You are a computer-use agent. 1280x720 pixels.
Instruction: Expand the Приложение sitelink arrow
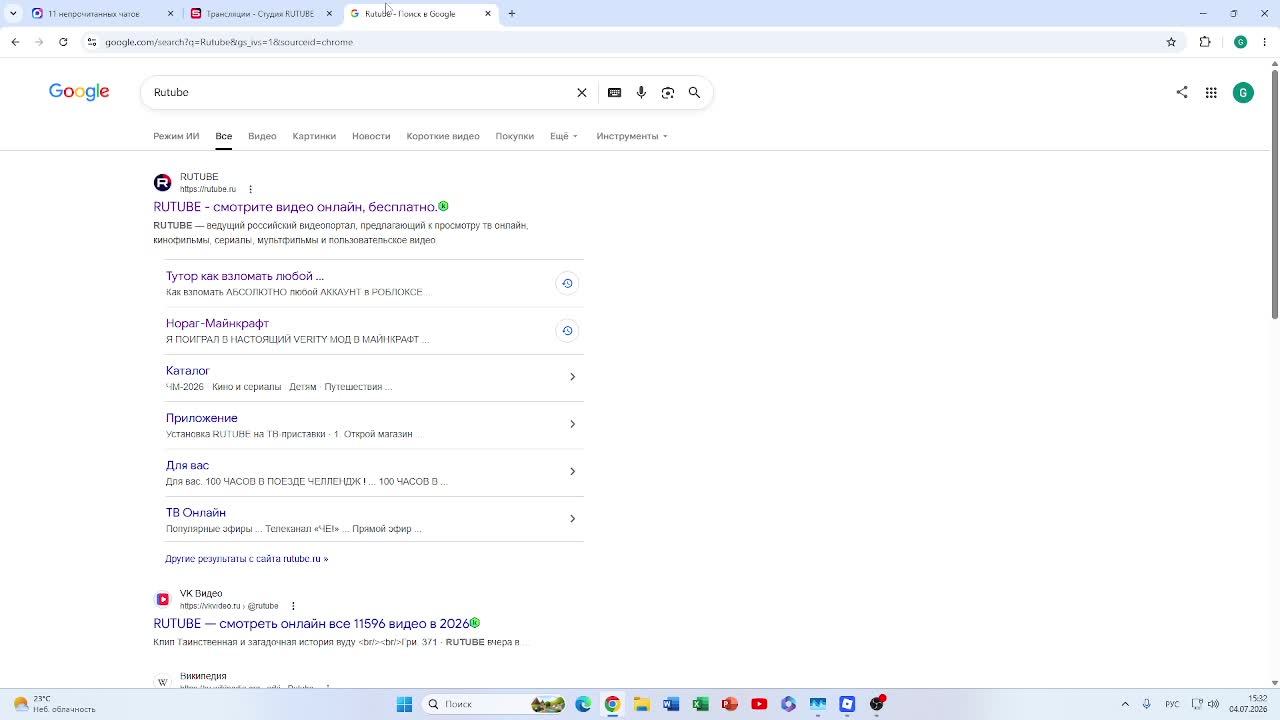pos(572,424)
